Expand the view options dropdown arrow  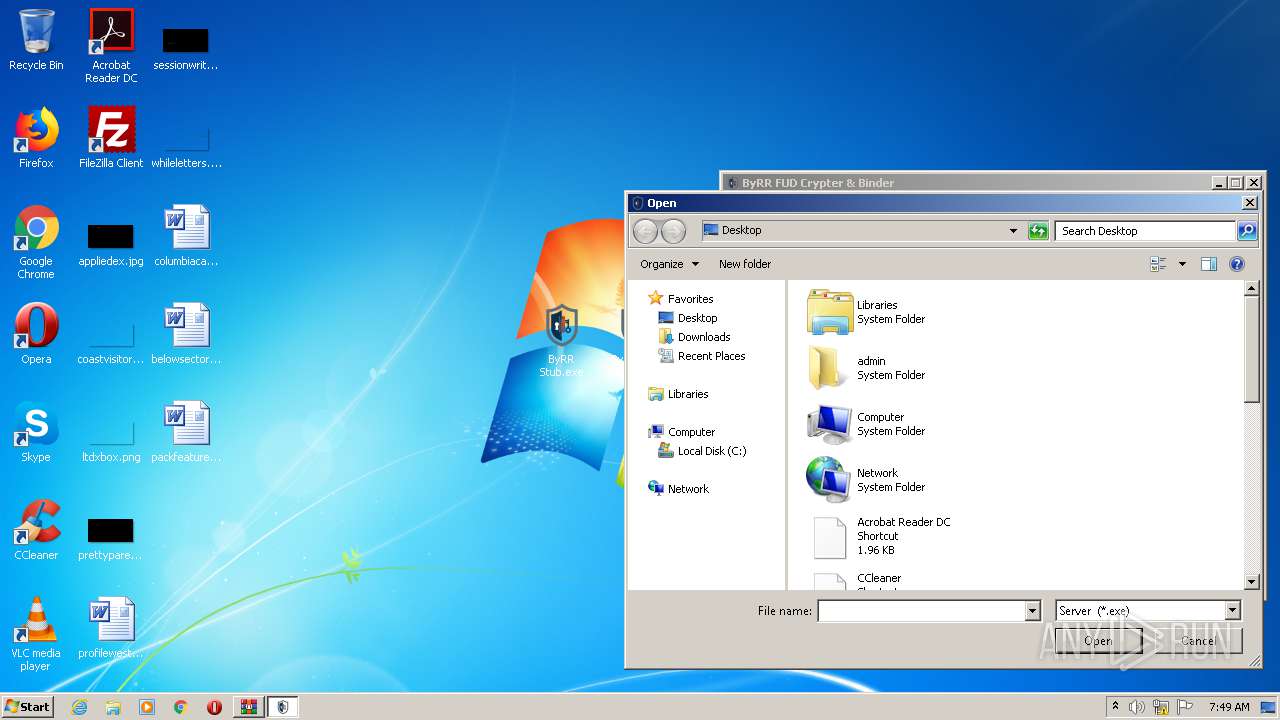(x=1182, y=264)
